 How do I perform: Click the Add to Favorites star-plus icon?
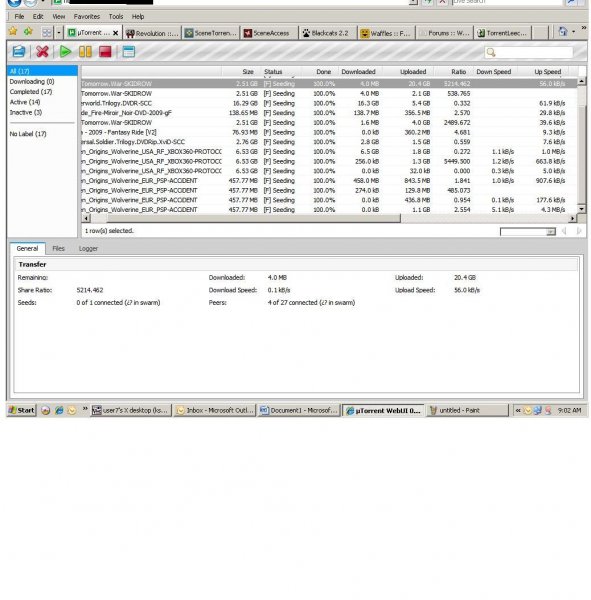(28, 32)
